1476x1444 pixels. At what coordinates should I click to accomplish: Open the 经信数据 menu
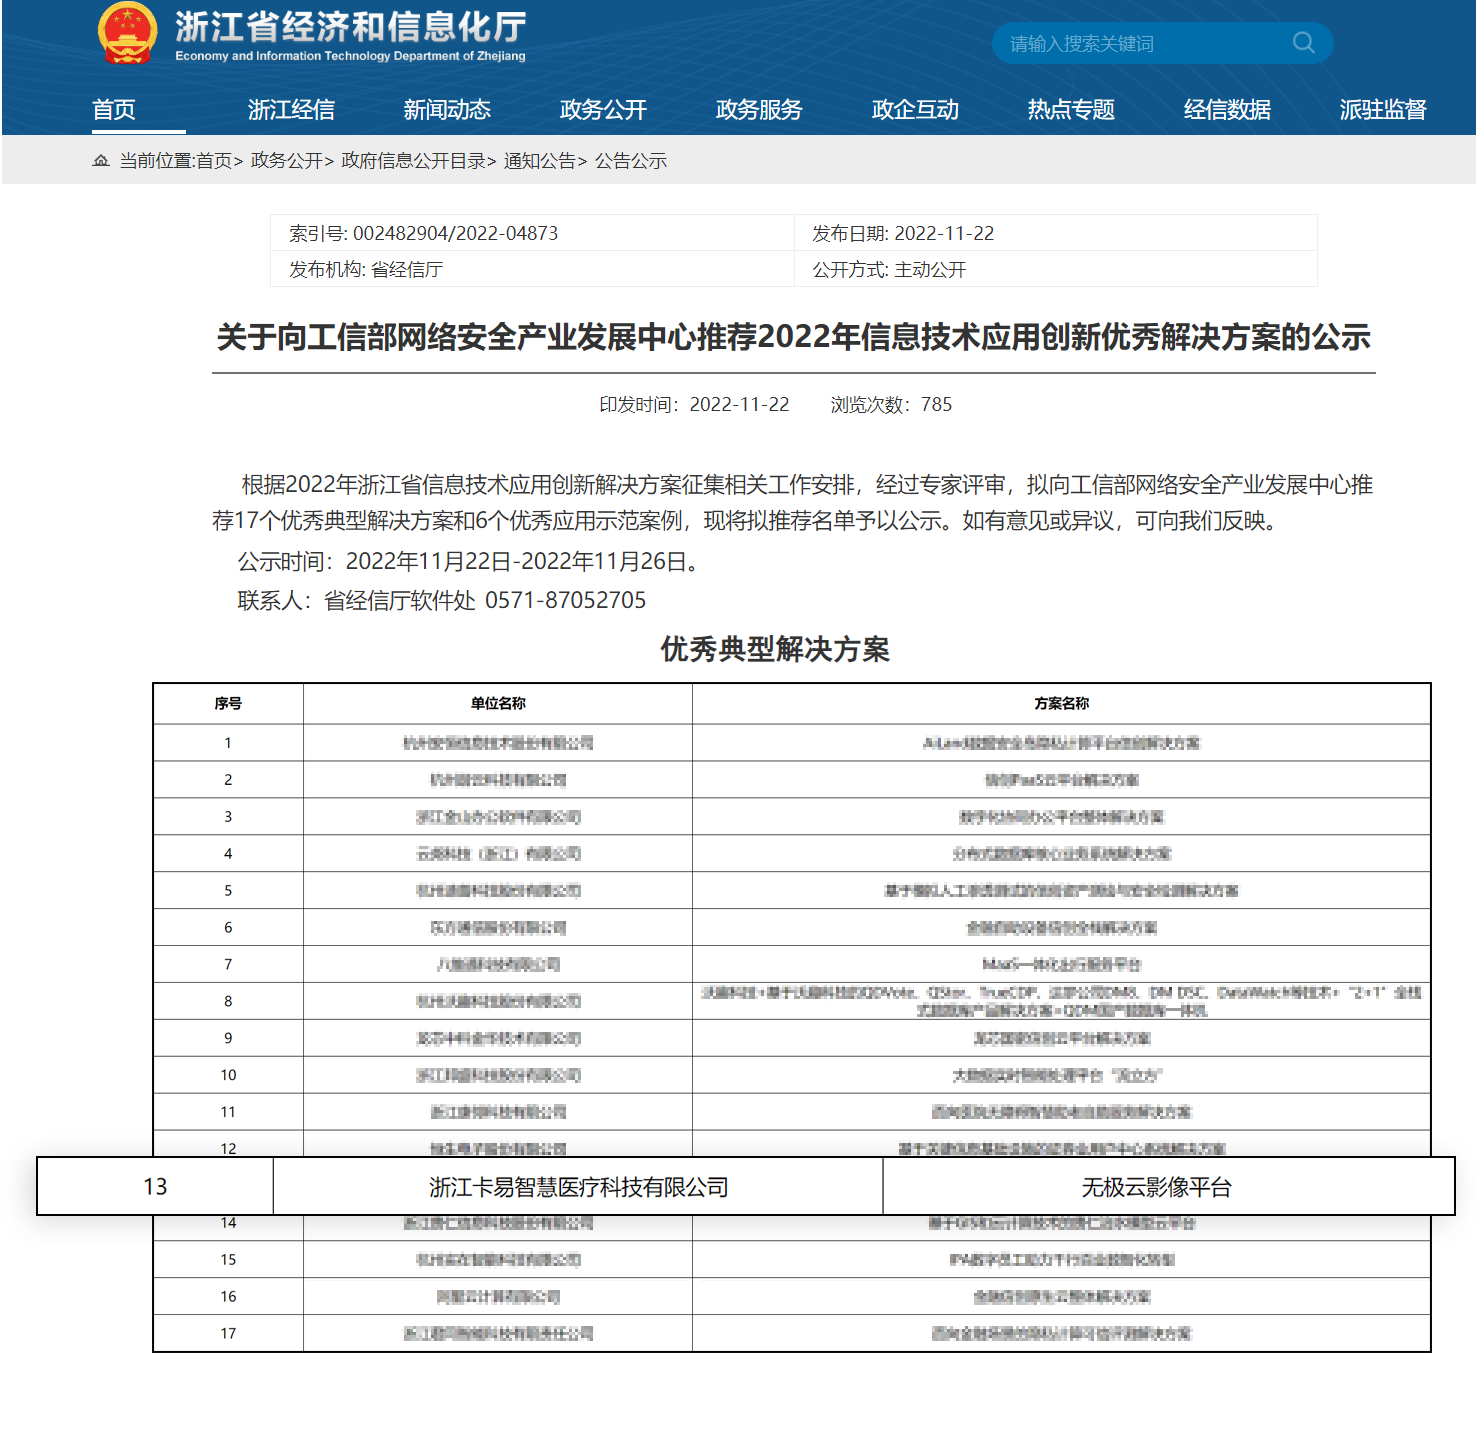[1227, 110]
